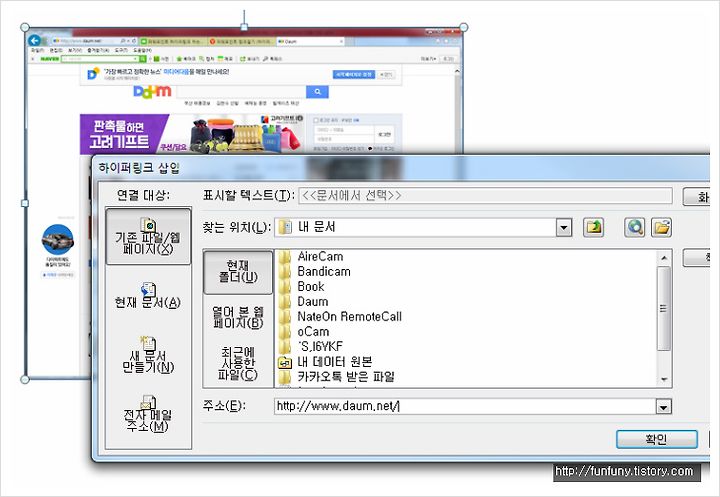Click the up one folder icon
The width and height of the screenshot is (720, 497).
point(593,227)
